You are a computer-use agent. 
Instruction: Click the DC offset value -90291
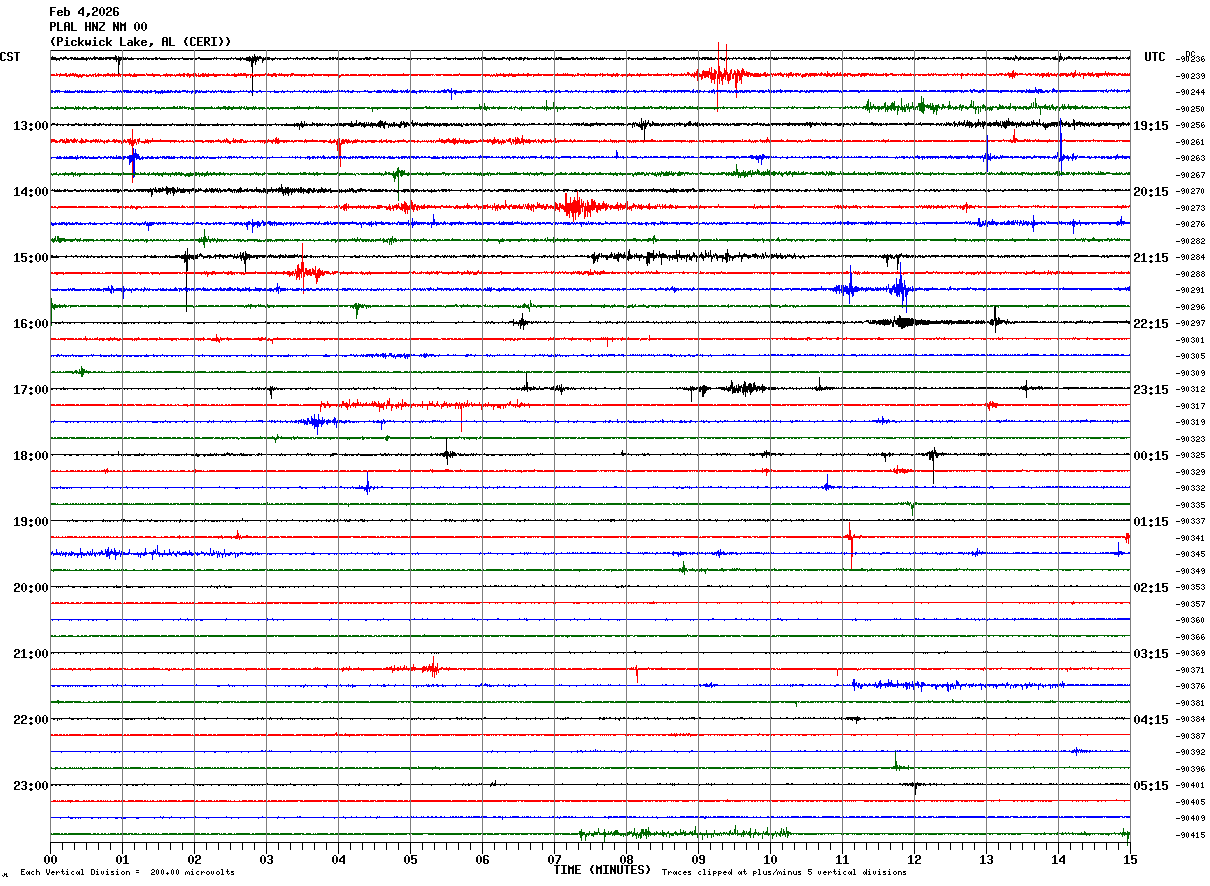click(x=1191, y=290)
